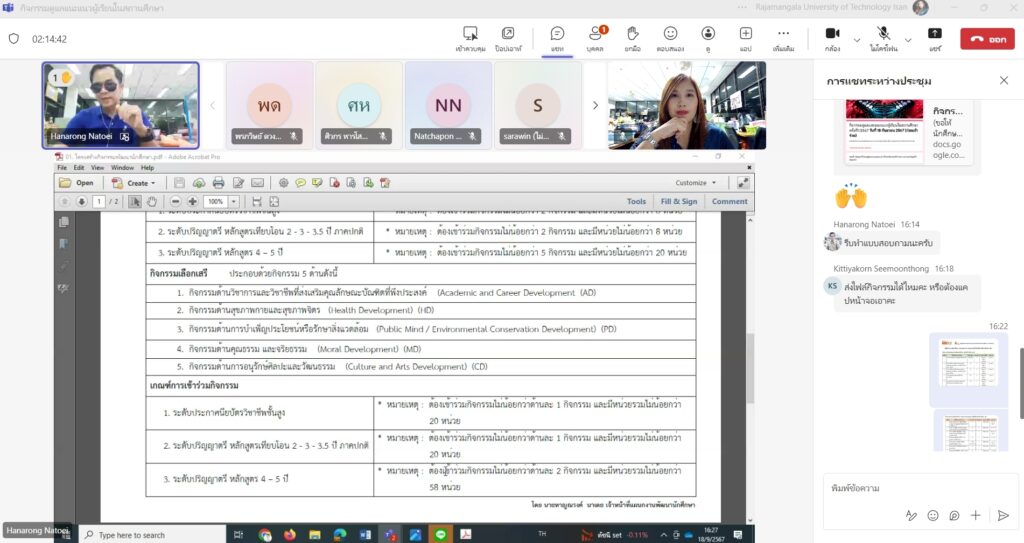Screen dimensions: 1024x543
Task: Open the Chat panel icon in meeting toolbar
Action: tap(557, 38)
